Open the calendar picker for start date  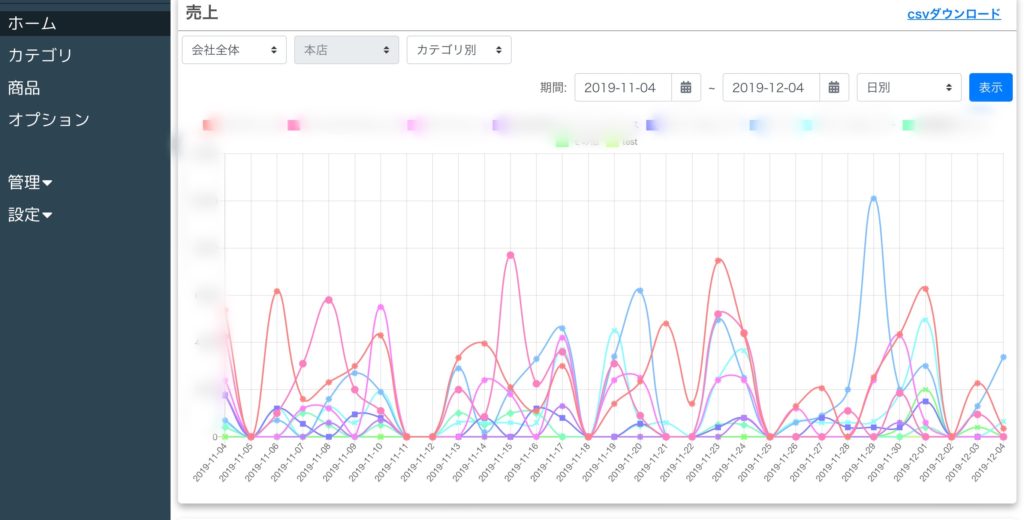[686, 88]
